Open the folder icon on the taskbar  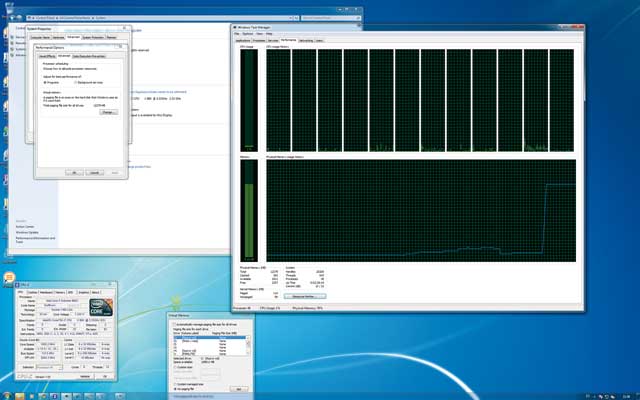click(x=20, y=396)
